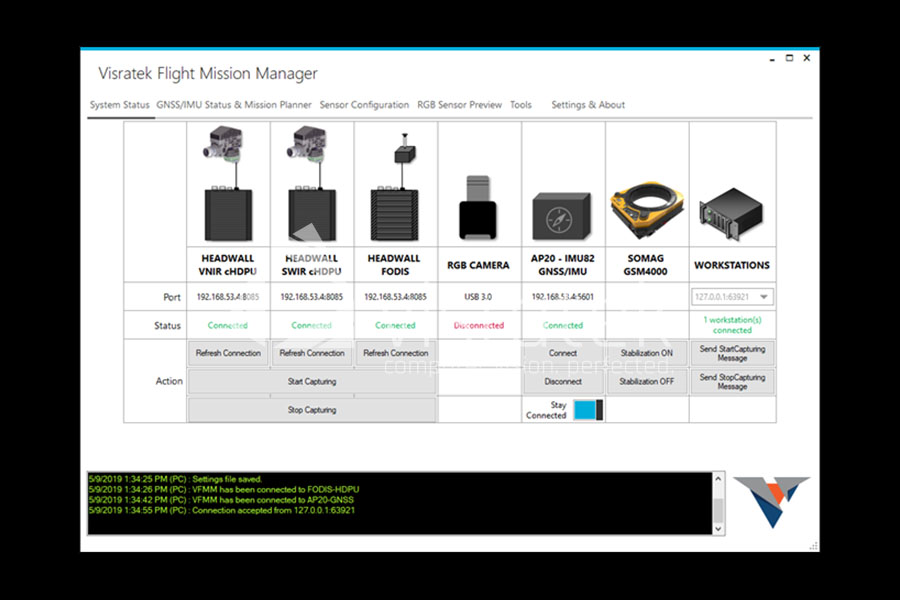Click the AP20 Connected status text

tap(562, 326)
